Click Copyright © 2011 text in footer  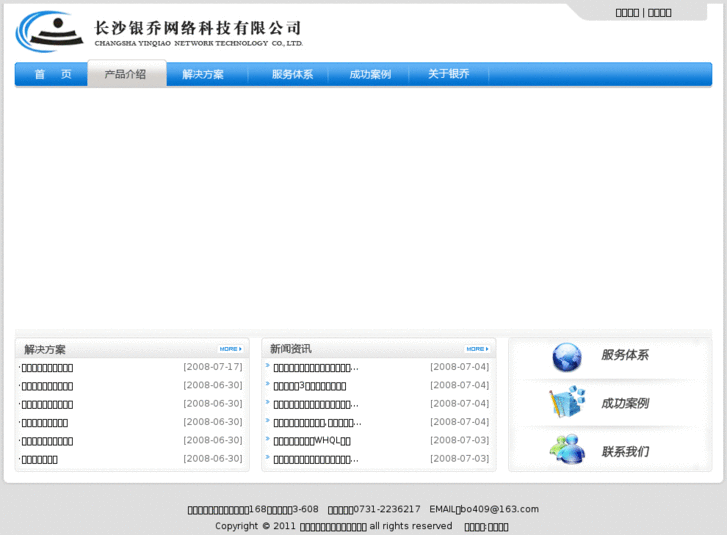click(255, 526)
